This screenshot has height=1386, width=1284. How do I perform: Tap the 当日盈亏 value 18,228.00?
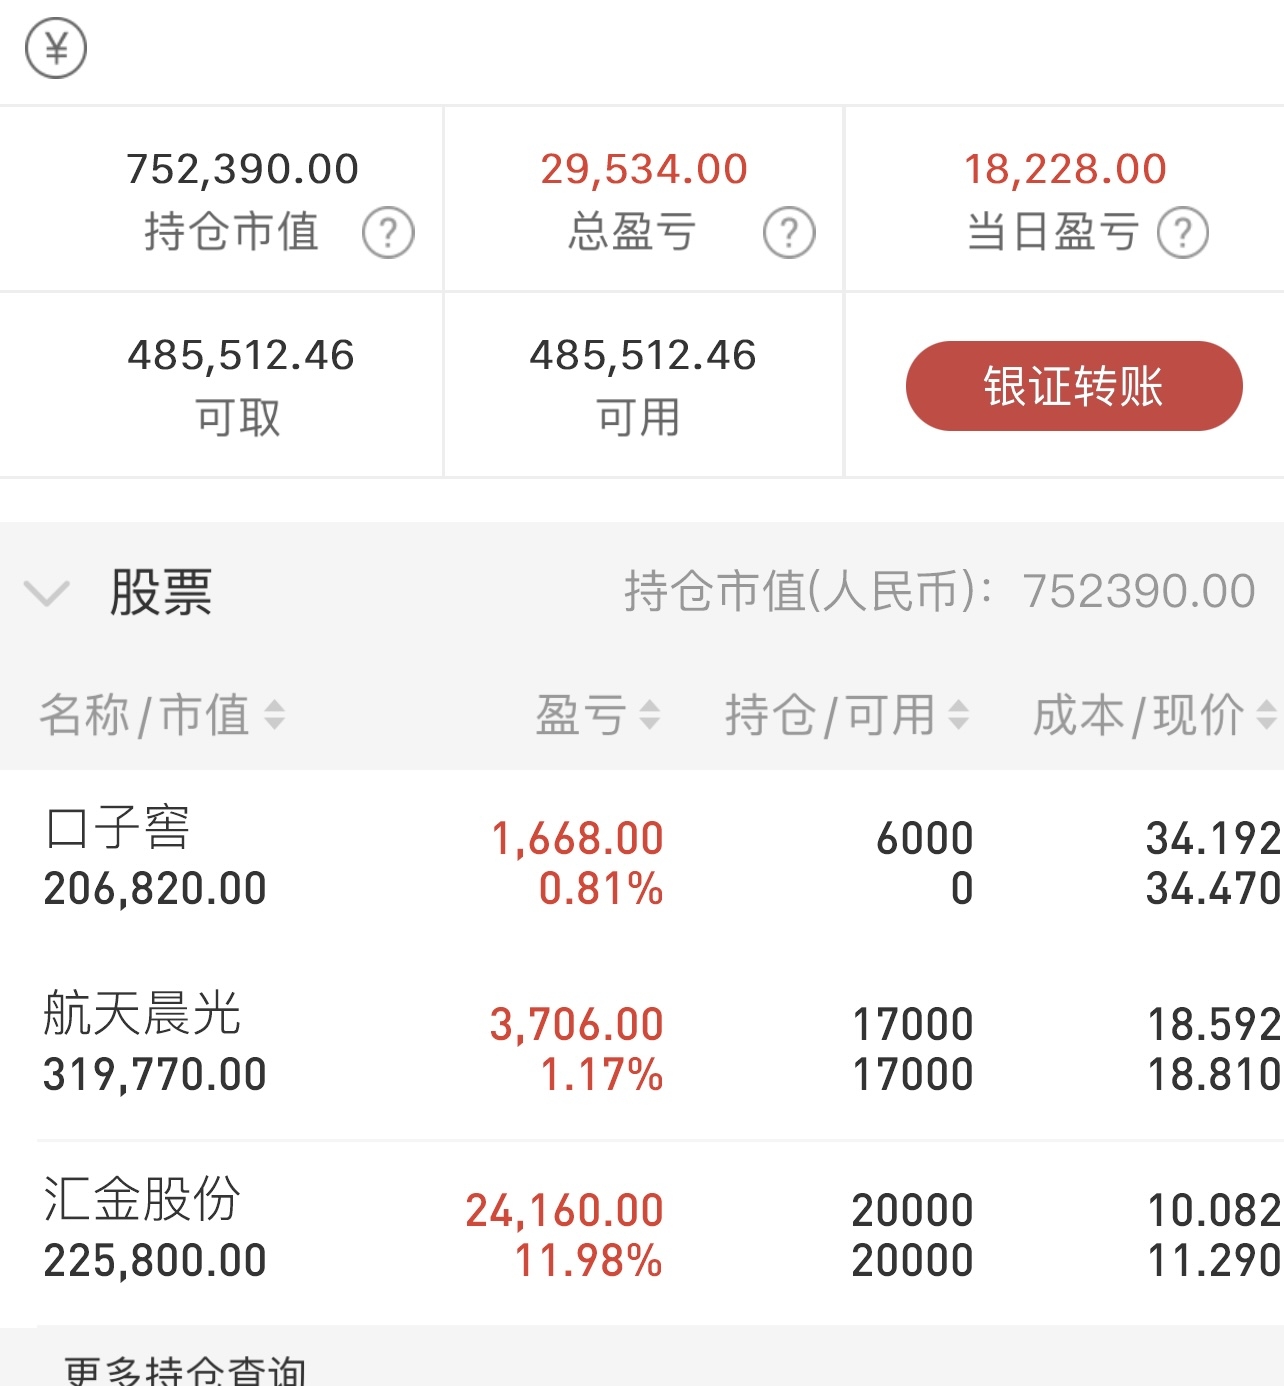(1065, 169)
